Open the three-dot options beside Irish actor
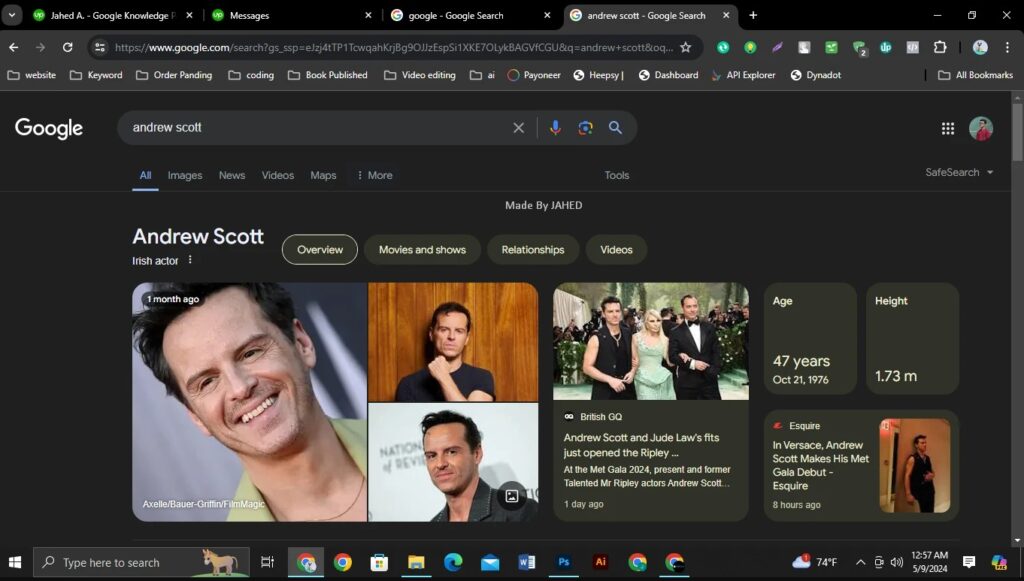The width and height of the screenshot is (1024, 581). (x=190, y=260)
